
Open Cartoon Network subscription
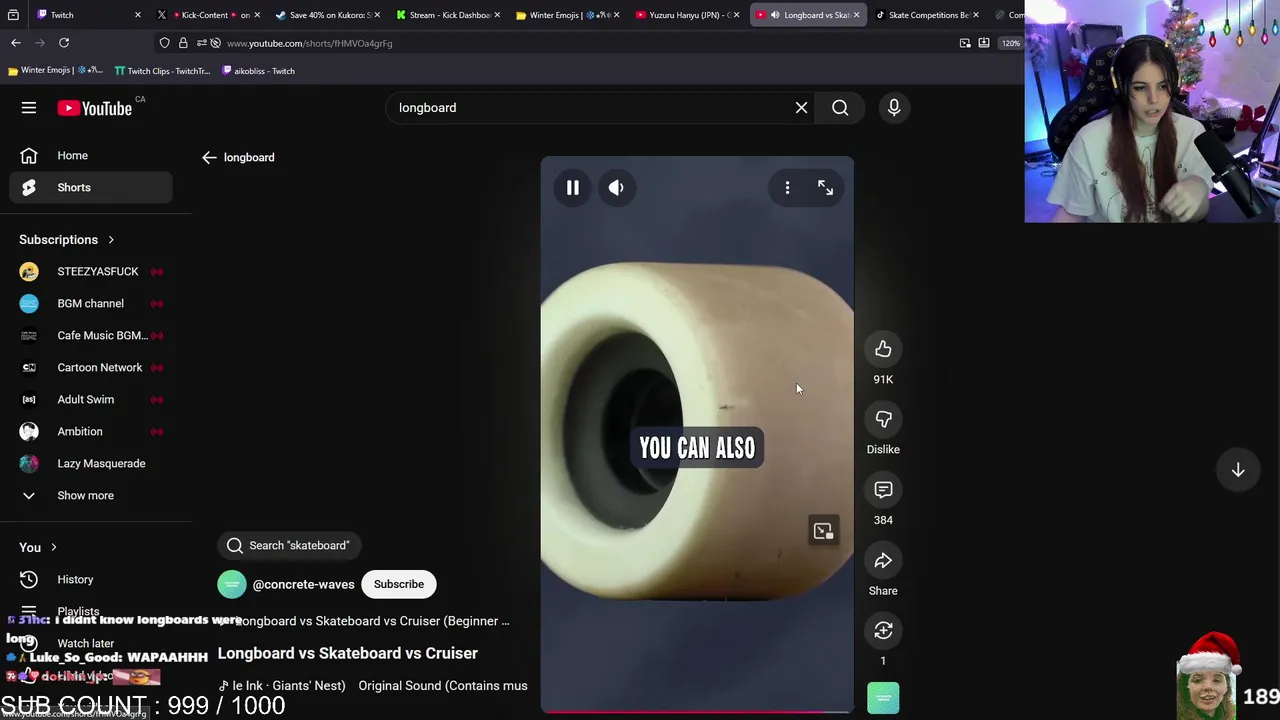coord(91,368)
